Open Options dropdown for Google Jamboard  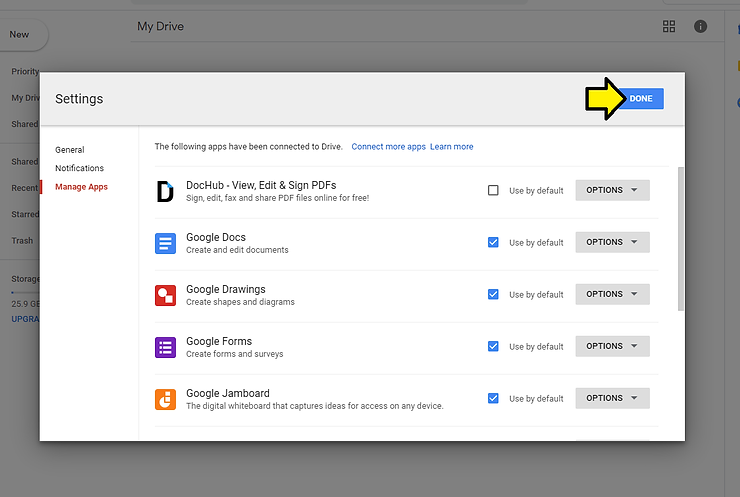click(x=612, y=398)
